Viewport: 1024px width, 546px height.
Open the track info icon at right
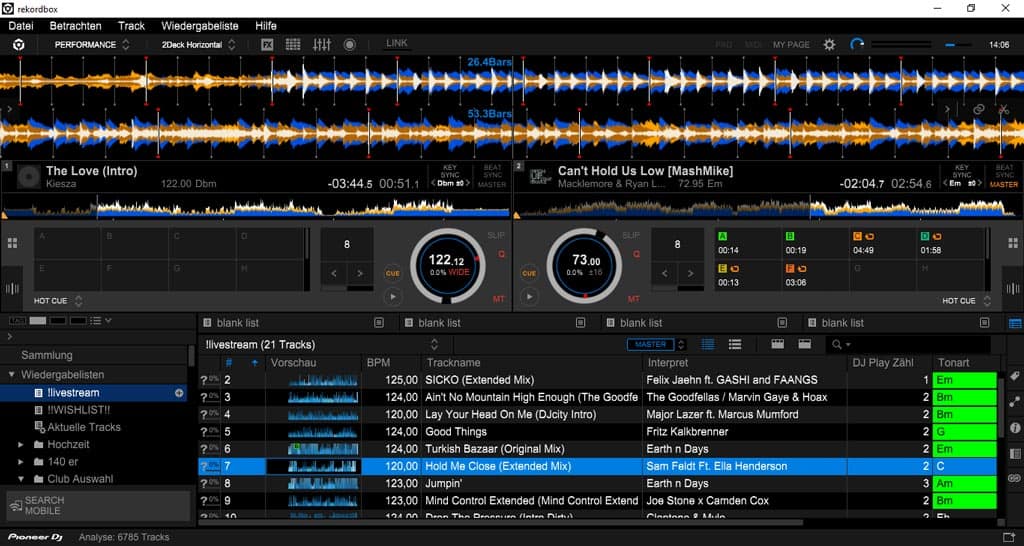click(x=1014, y=428)
